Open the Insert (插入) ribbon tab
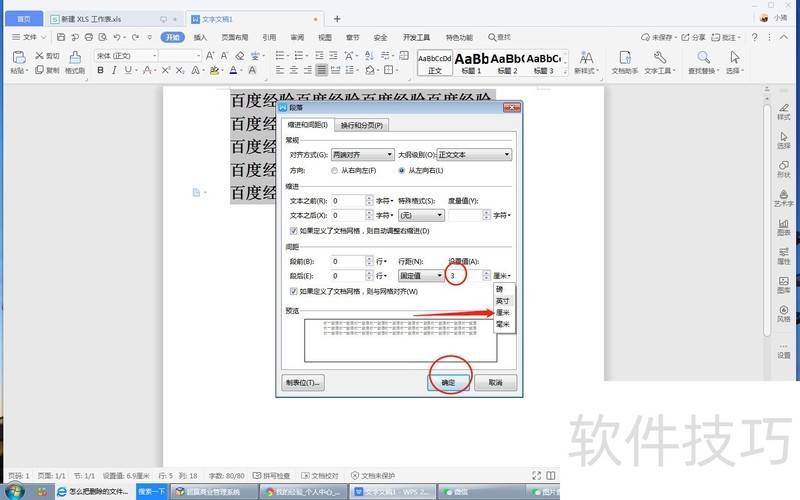Viewport: 800px width, 500px height. [201, 37]
